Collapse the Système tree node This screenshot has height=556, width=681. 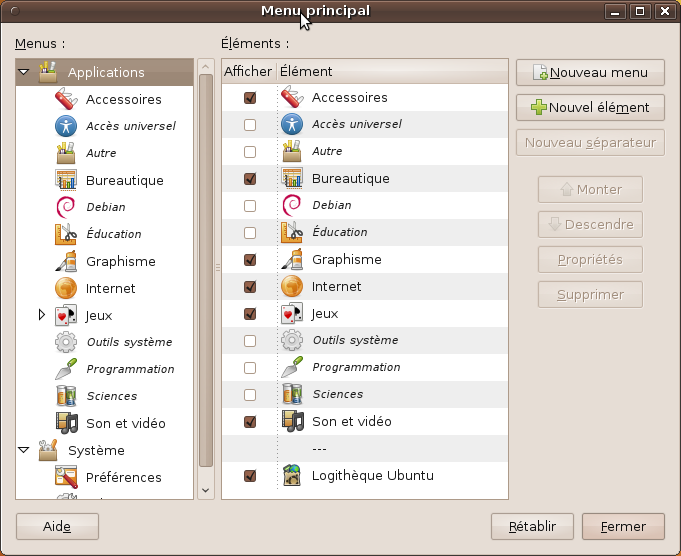[x=24, y=450]
